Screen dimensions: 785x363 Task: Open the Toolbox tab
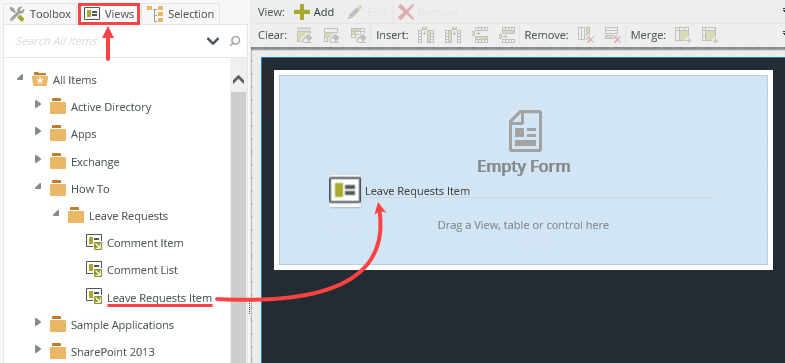point(41,14)
